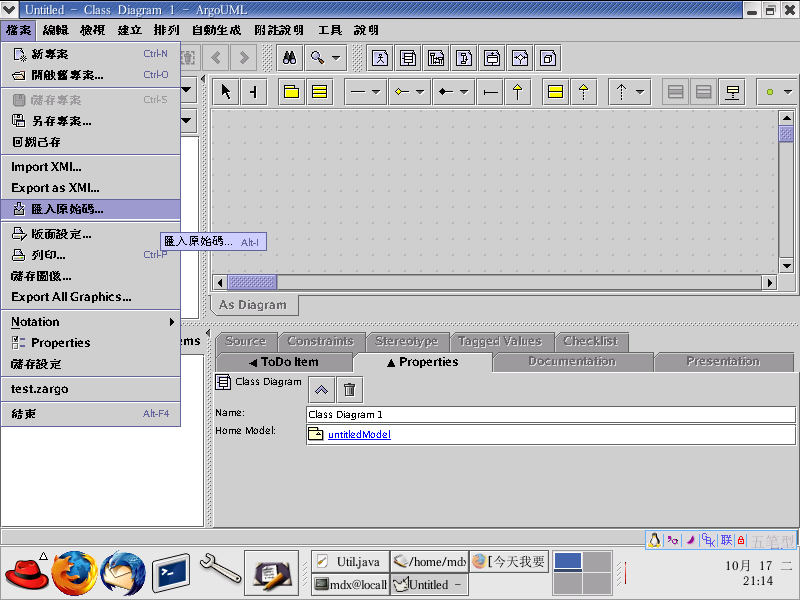Click the Name field containing Class Diagram 1
Viewport: 800px width, 600px height.
click(x=551, y=414)
